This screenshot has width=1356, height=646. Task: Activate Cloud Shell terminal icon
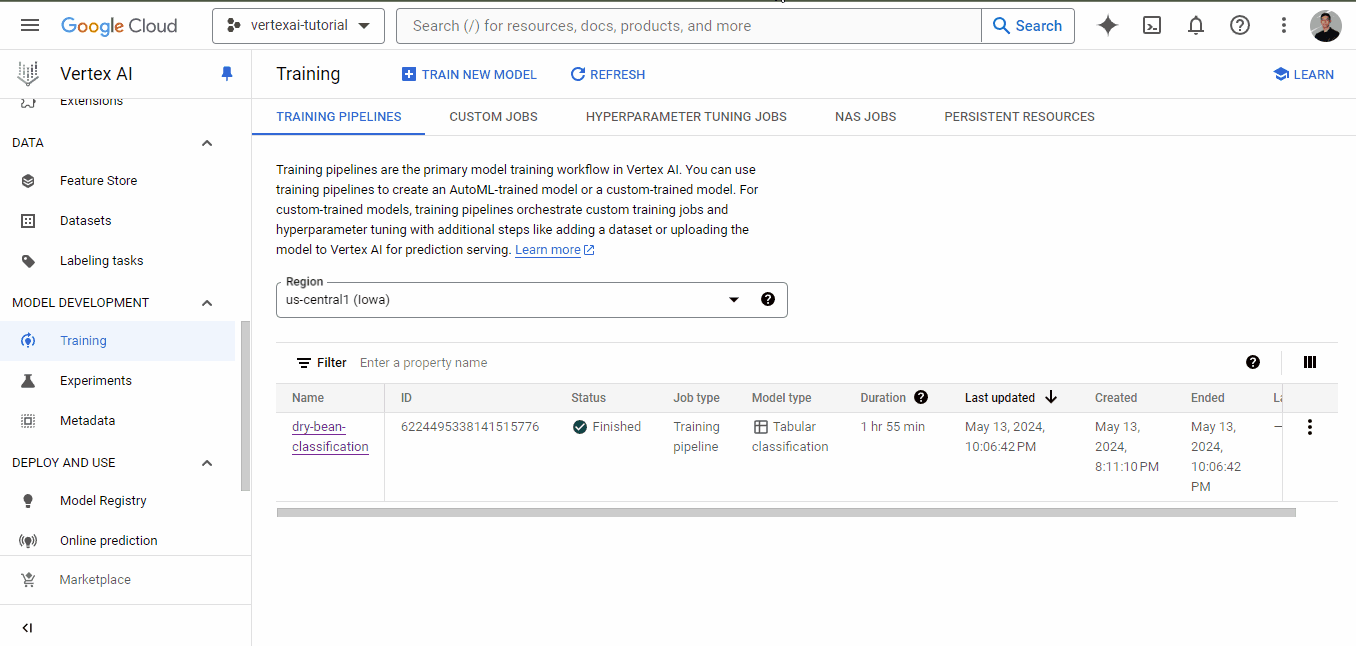coord(1152,26)
